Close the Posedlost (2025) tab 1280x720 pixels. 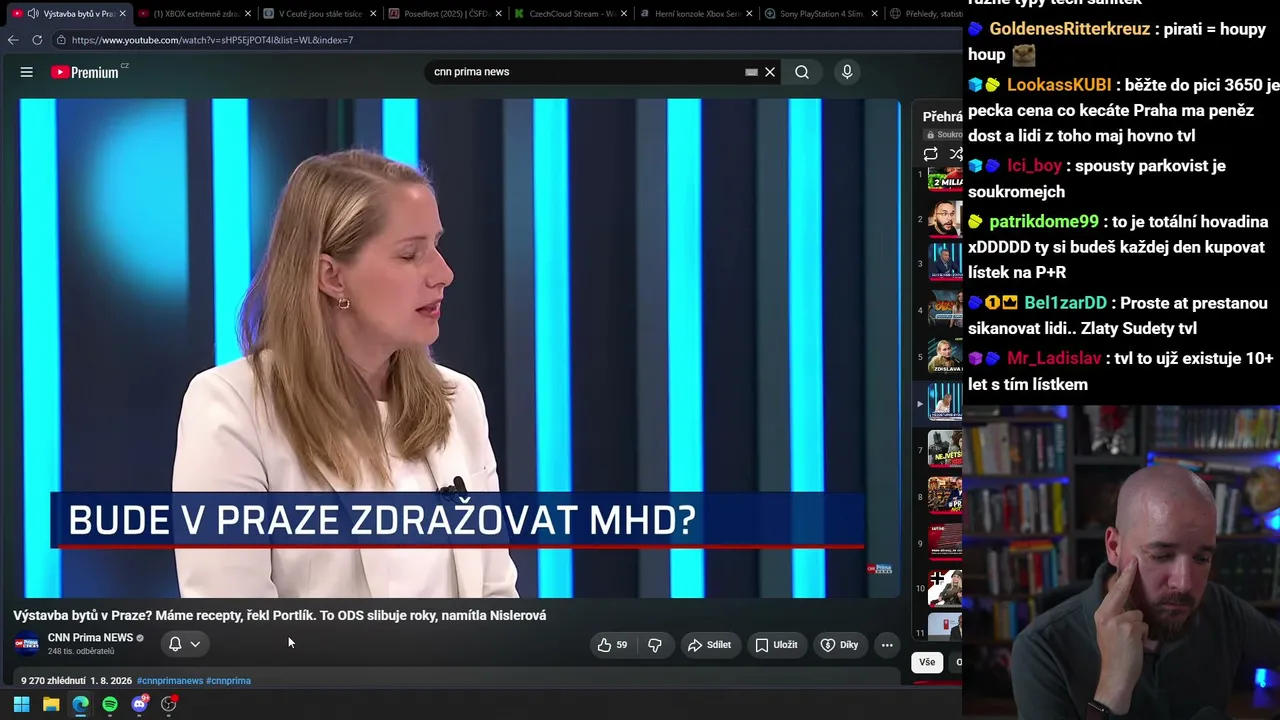[x=499, y=14]
